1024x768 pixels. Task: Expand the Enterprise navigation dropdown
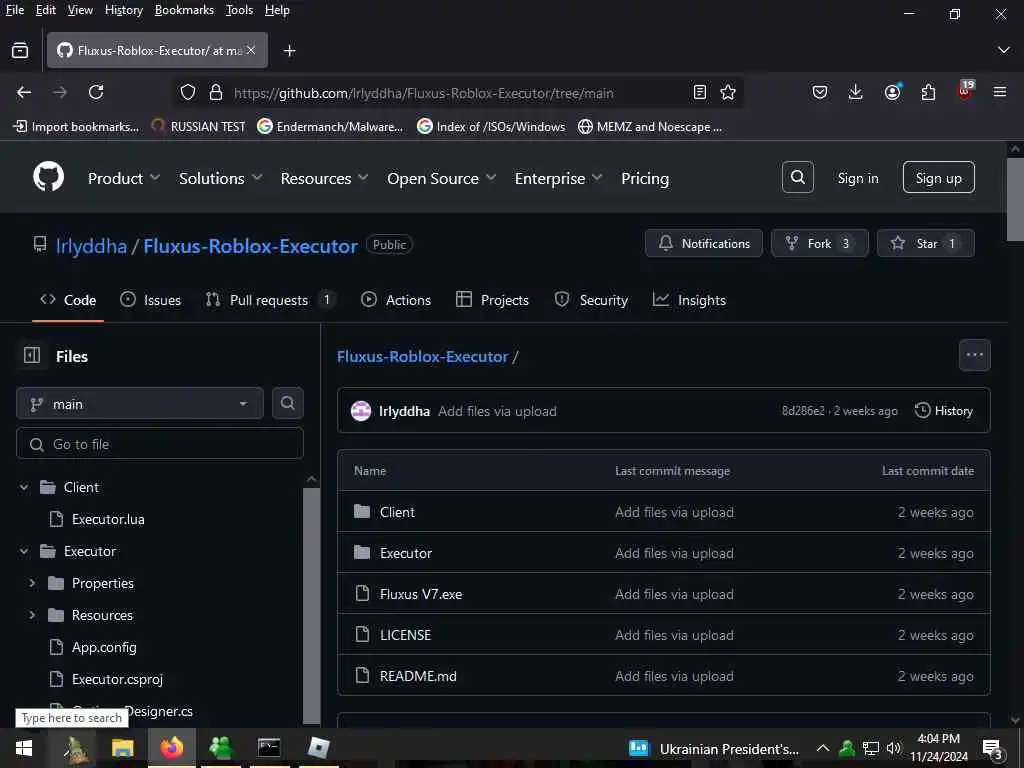point(558,178)
